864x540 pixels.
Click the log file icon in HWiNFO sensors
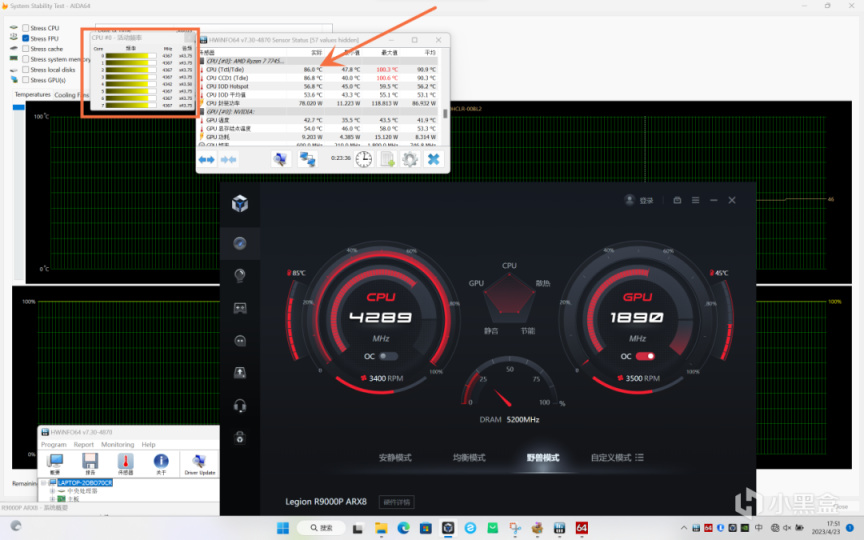(x=387, y=159)
